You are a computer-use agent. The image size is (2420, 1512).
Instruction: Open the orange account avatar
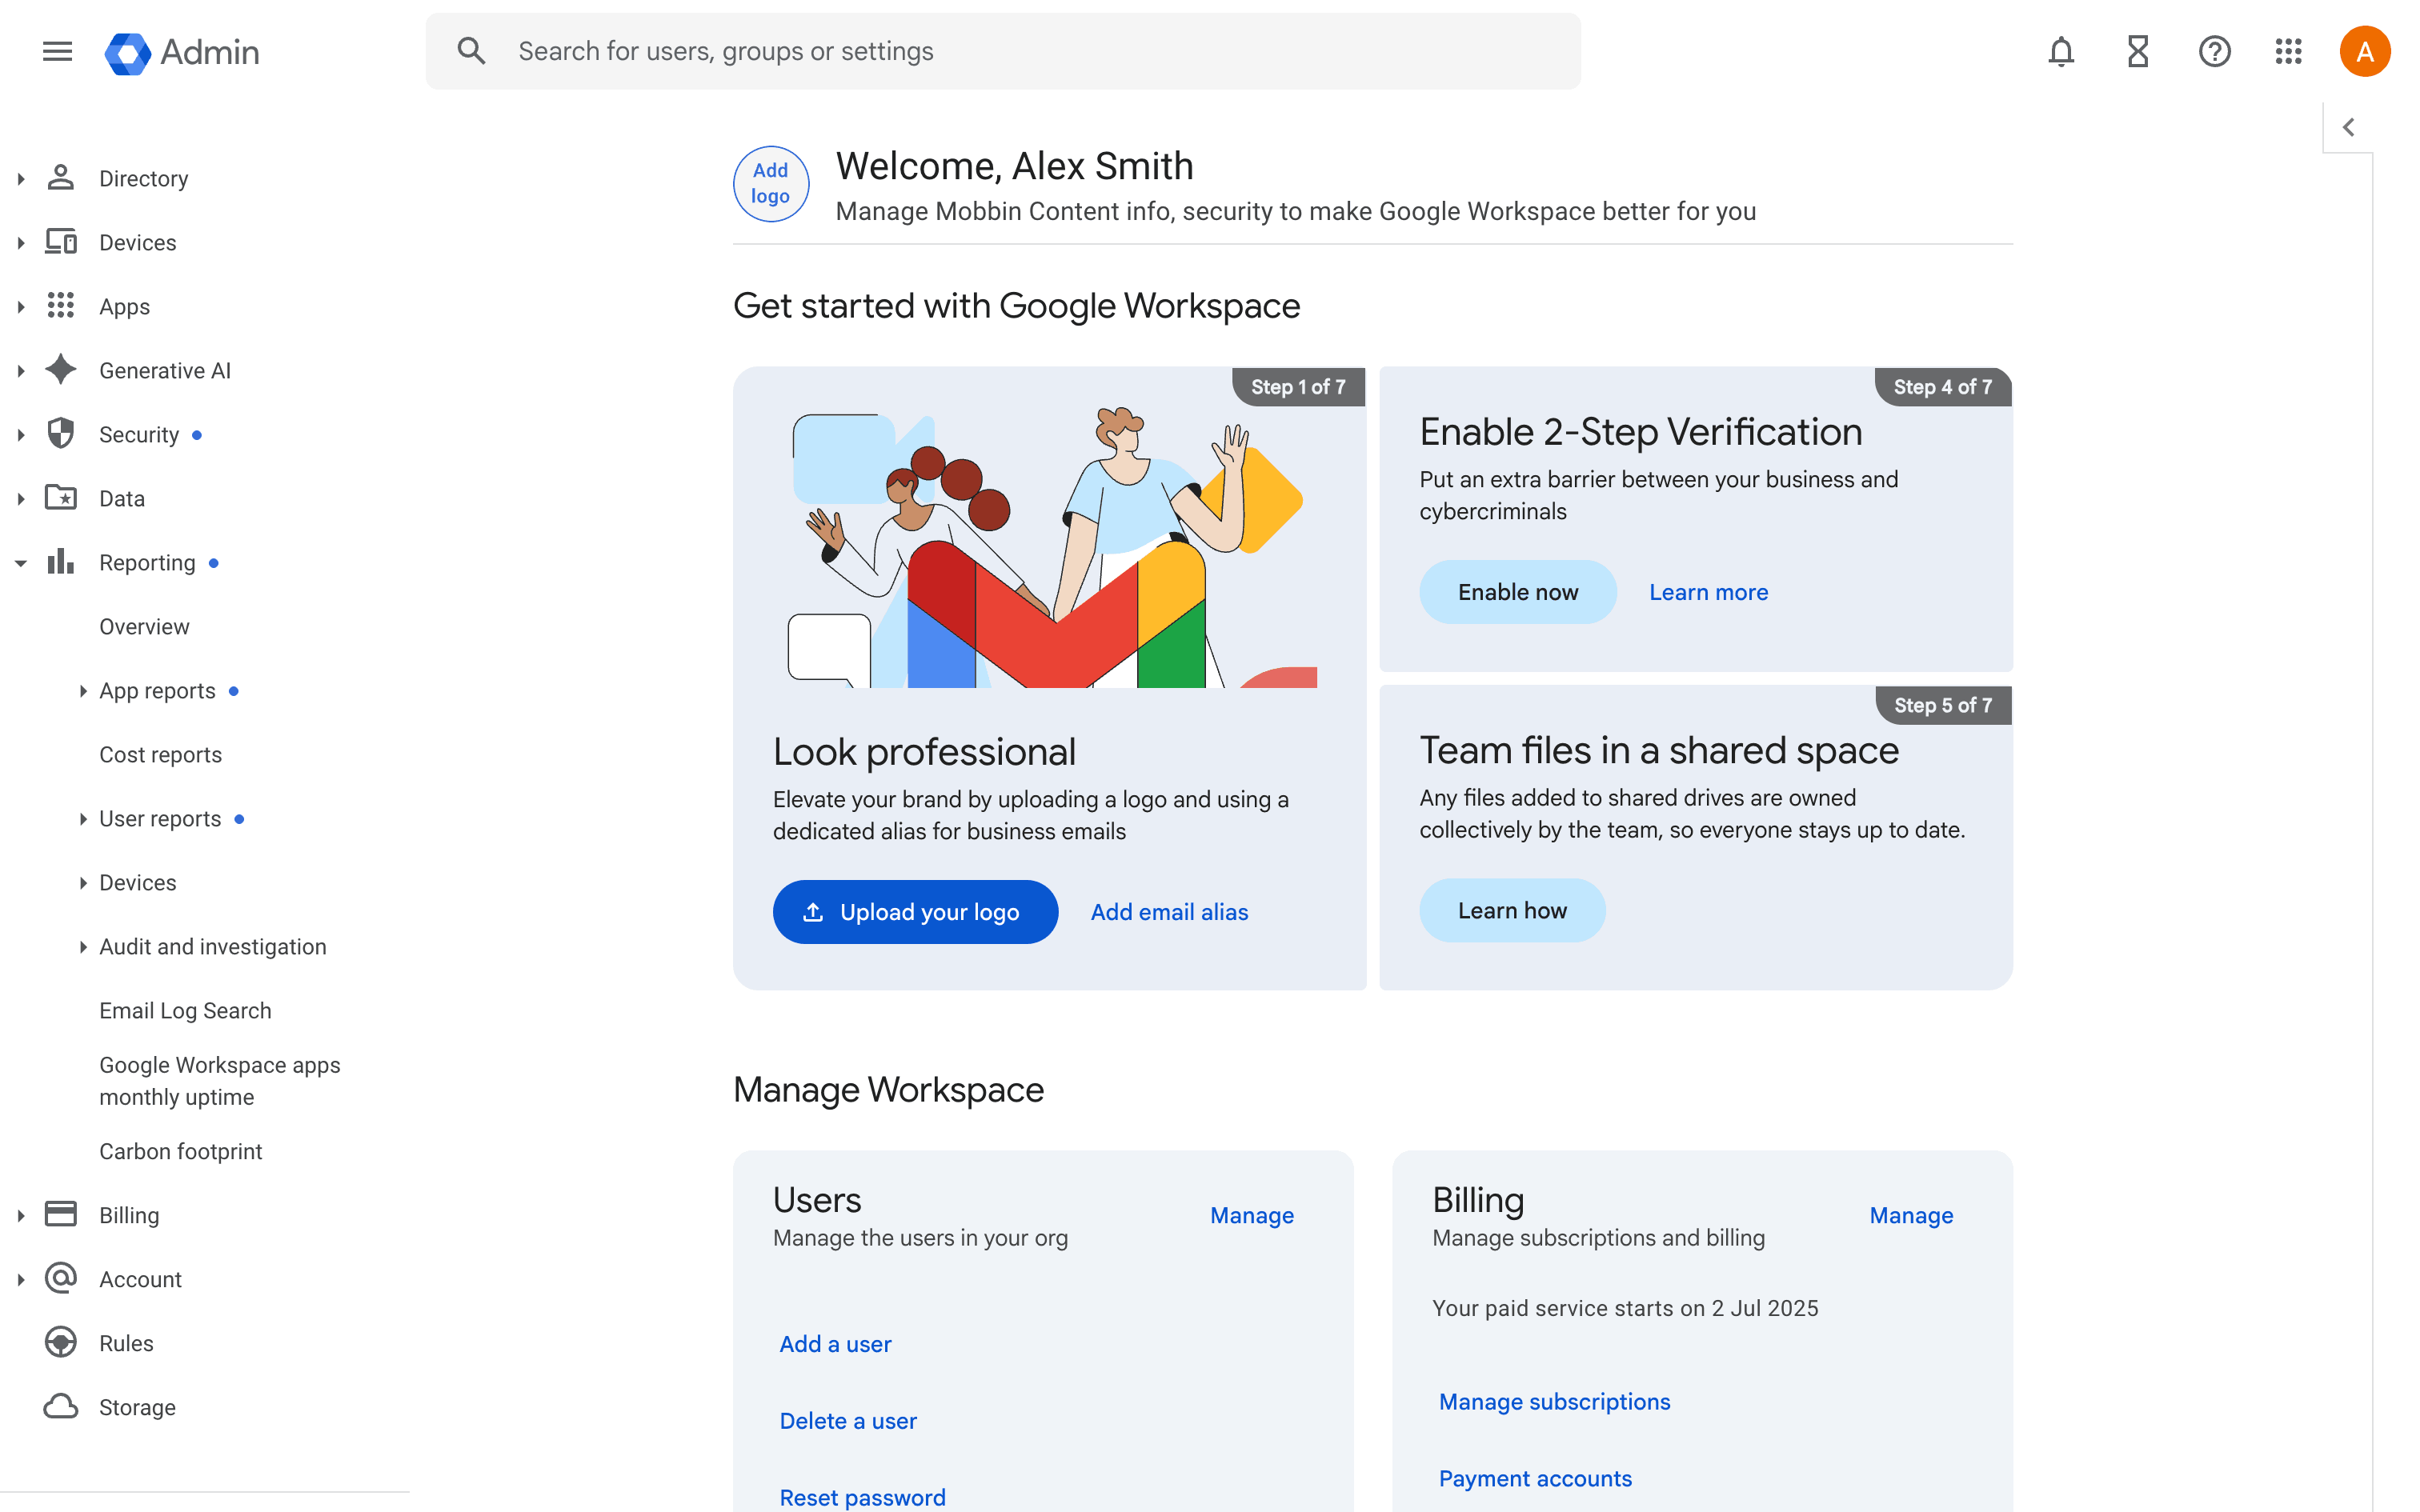2364,51
